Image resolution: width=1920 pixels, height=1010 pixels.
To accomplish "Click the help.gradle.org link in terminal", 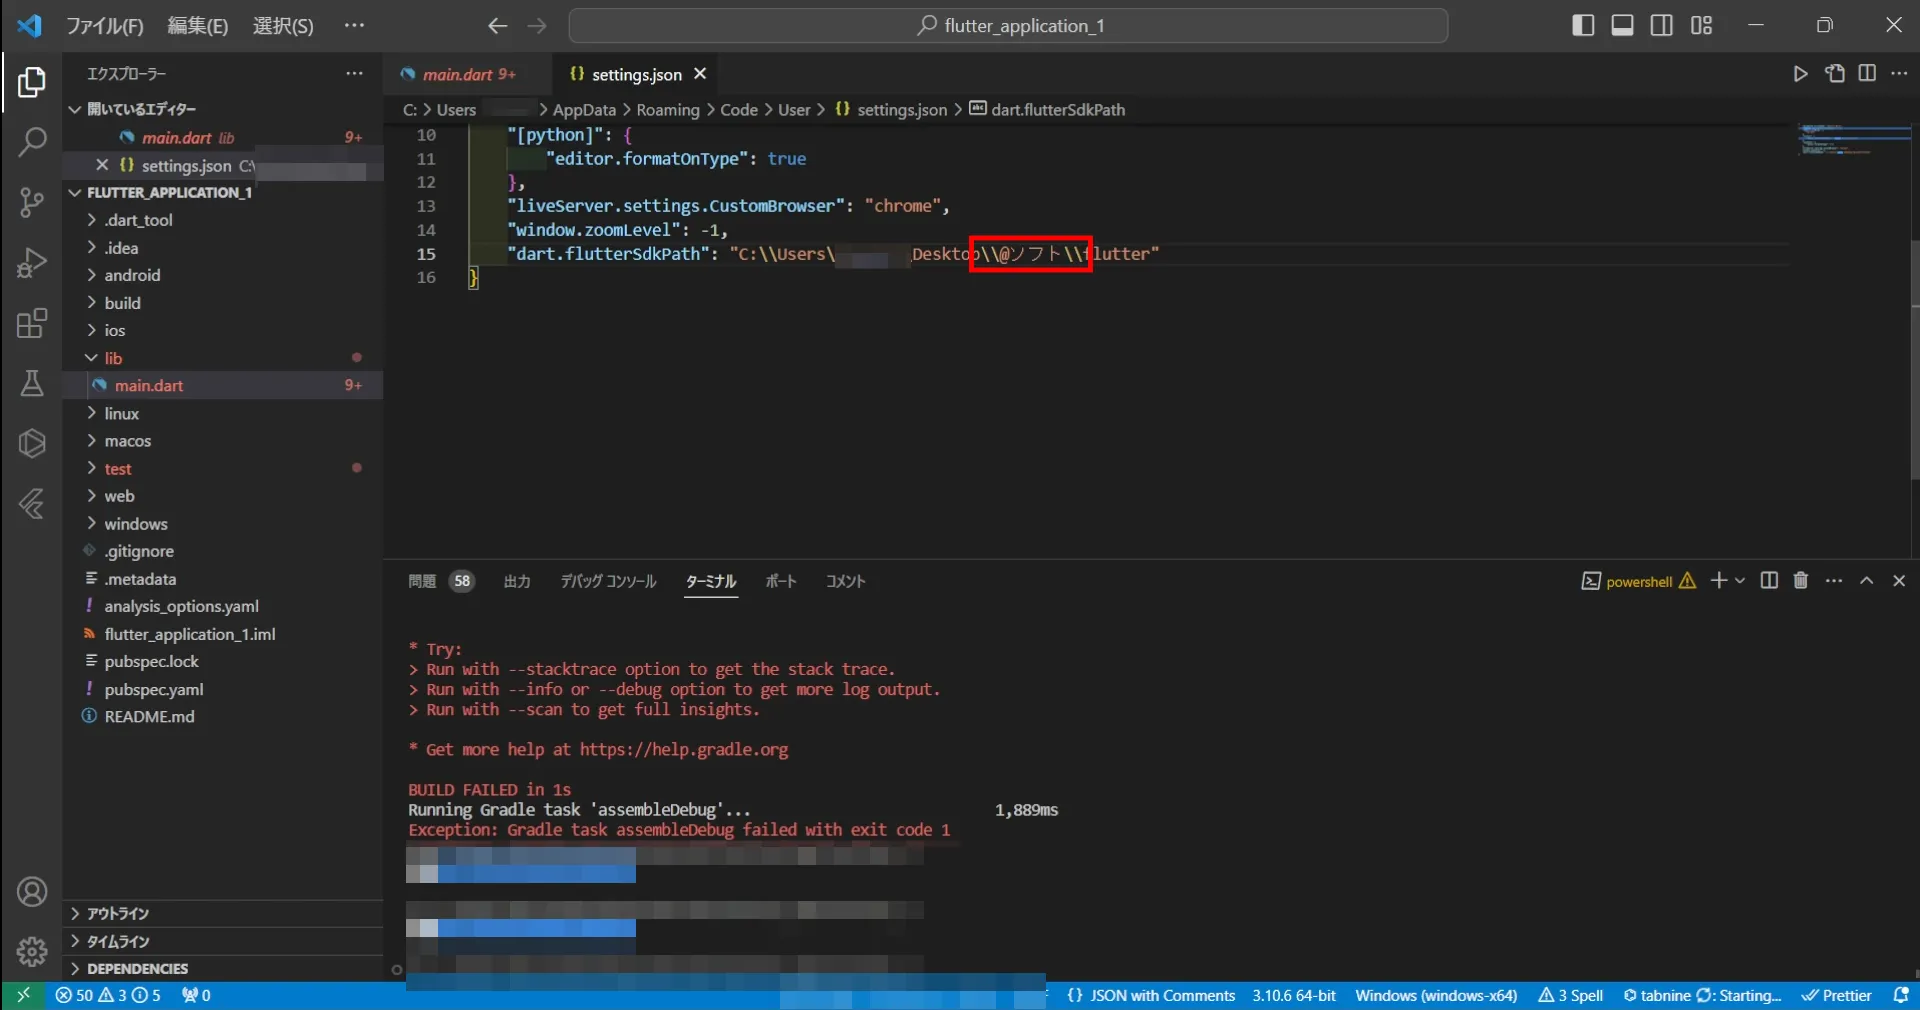I will point(684,750).
